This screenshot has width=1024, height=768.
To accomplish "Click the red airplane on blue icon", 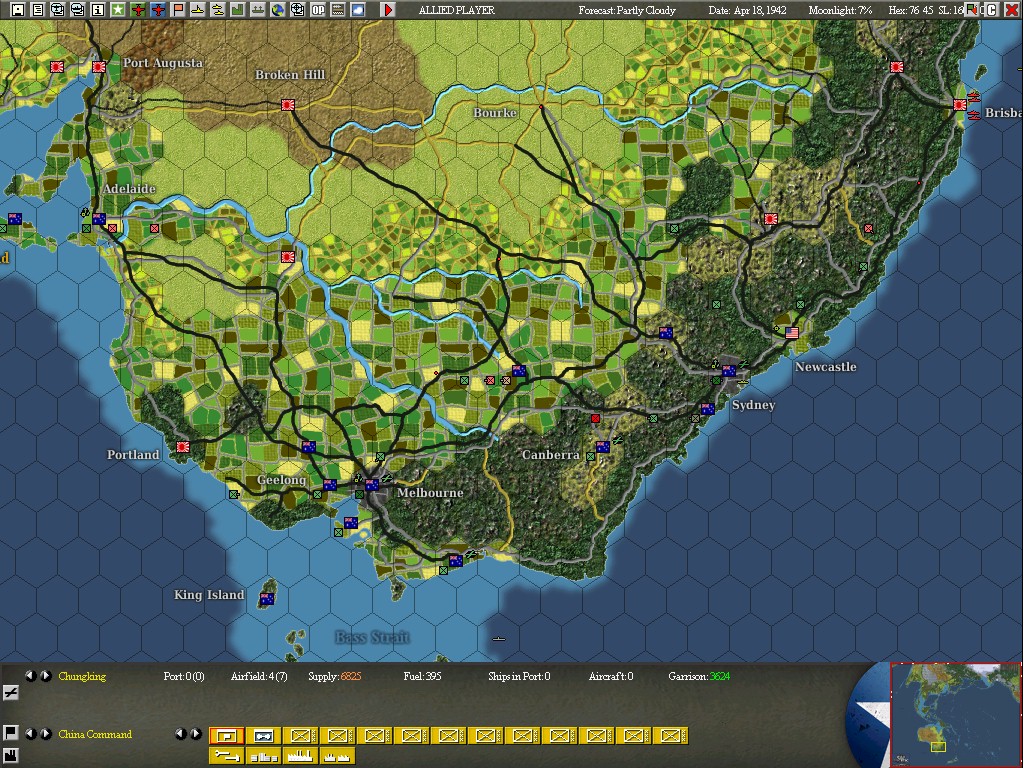I will [x=157, y=9].
